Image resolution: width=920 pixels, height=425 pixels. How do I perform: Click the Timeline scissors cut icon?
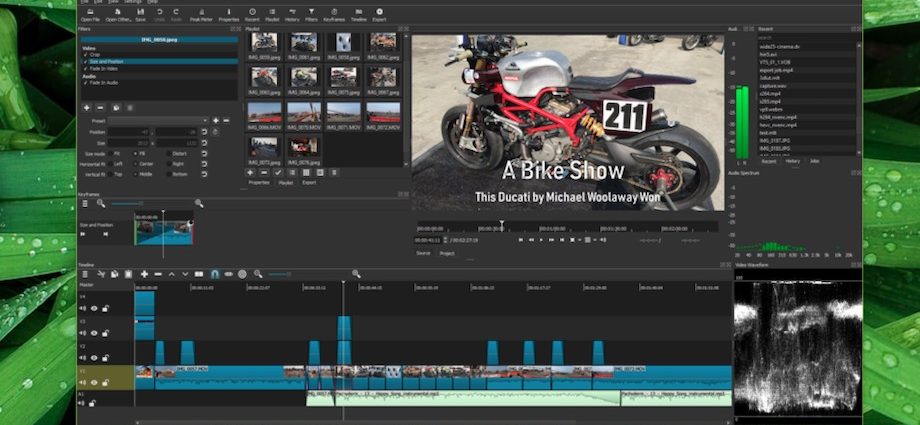(x=101, y=274)
